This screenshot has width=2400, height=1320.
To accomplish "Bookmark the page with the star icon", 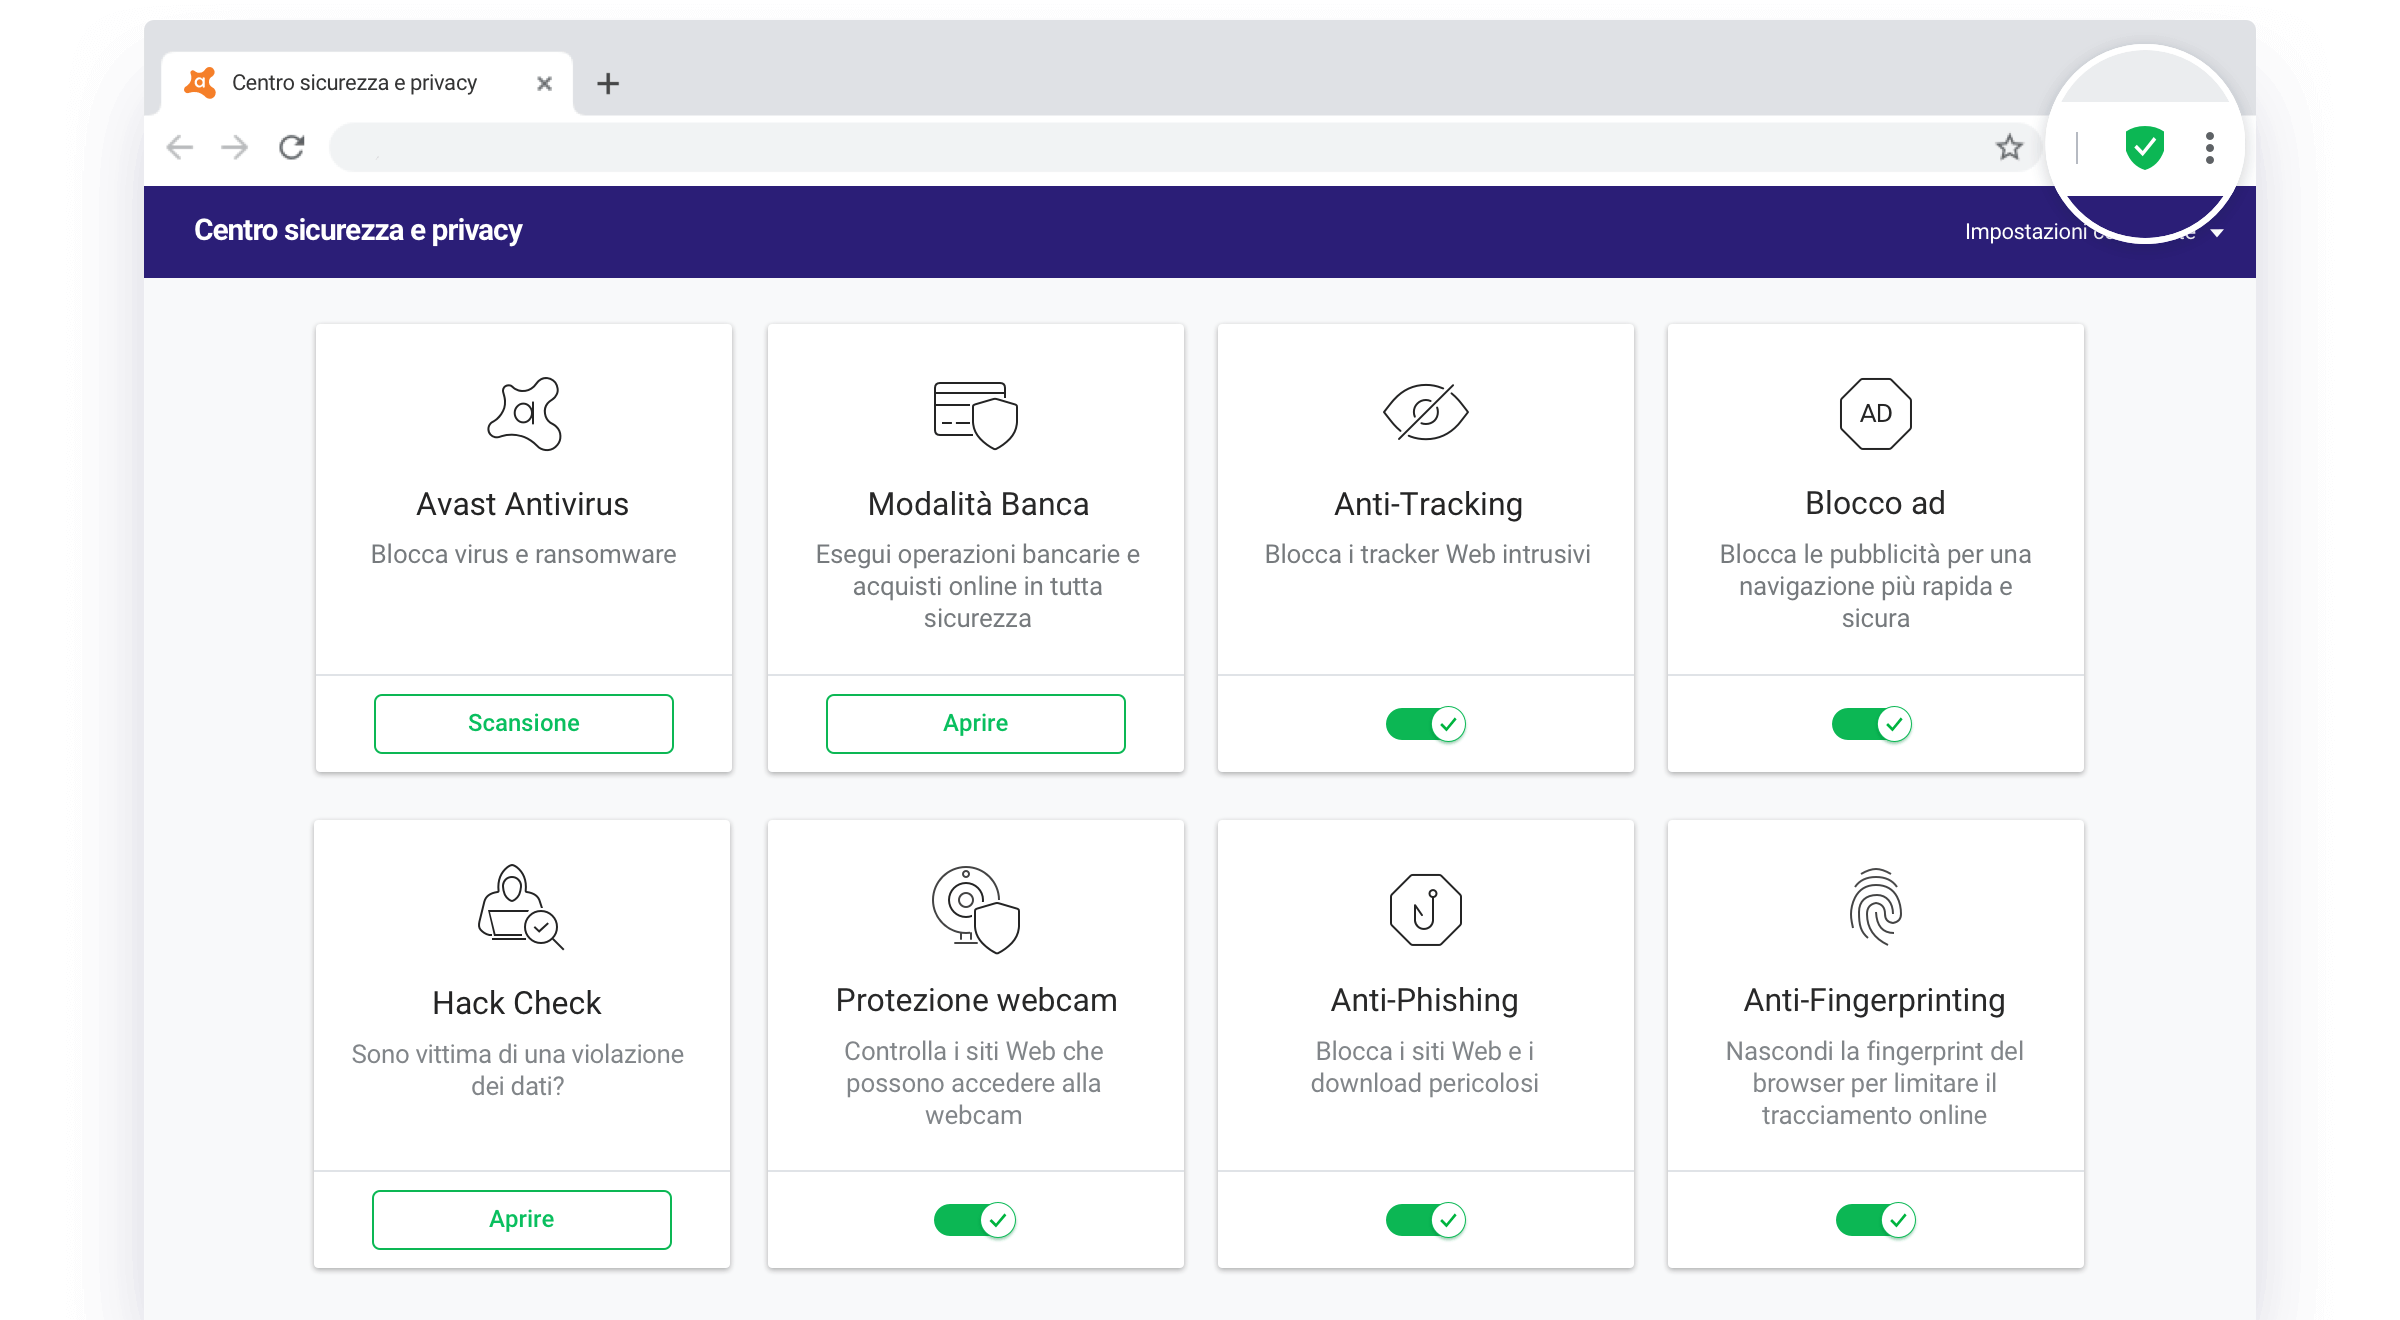I will (2009, 147).
